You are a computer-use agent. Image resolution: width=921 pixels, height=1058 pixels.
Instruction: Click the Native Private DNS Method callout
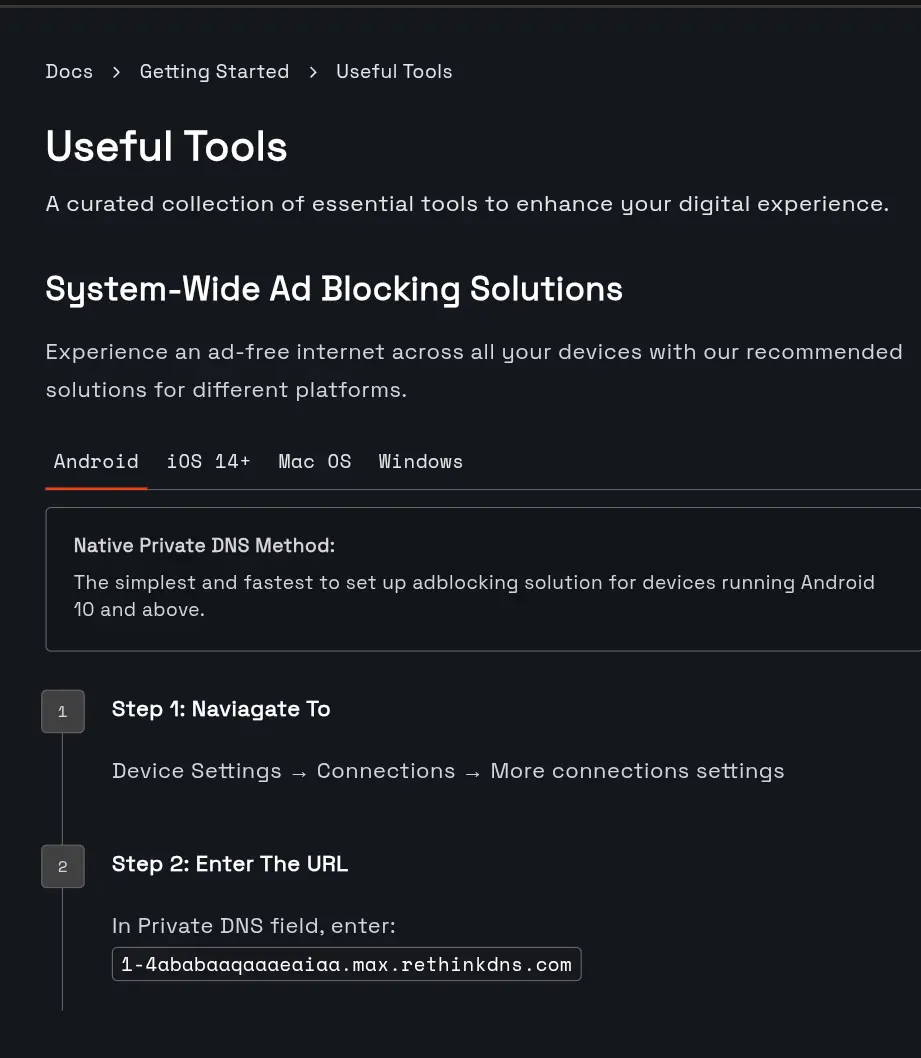[483, 579]
